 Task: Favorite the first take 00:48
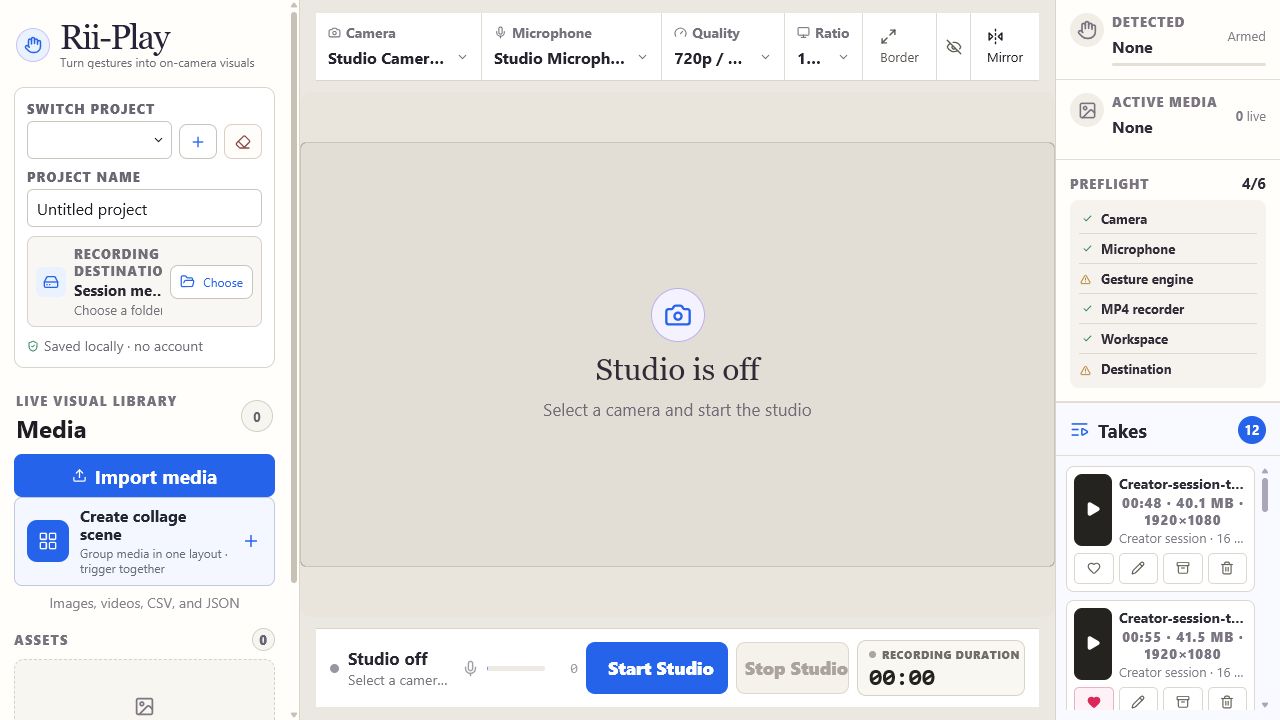click(1094, 568)
